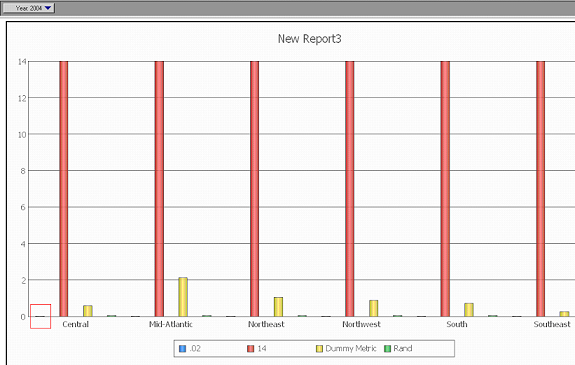This screenshot has width=575, height=365.
Task: Select the yellow Dummy Metric bar for Northeast
Action: point(278,307)
